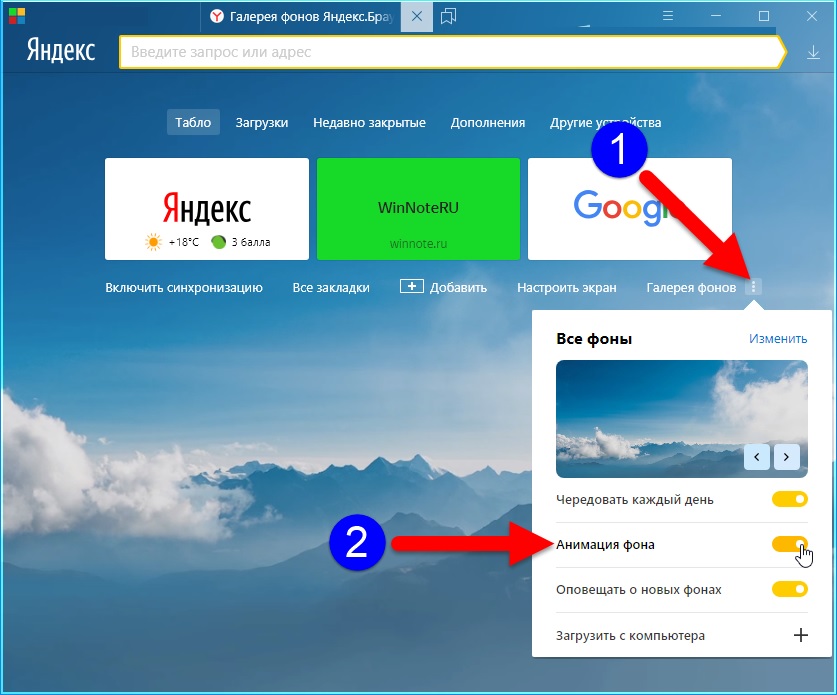The width and height of the screenshot is (837, 695).
Task: Open downloads arrow icon
Action: coord(813,52)
